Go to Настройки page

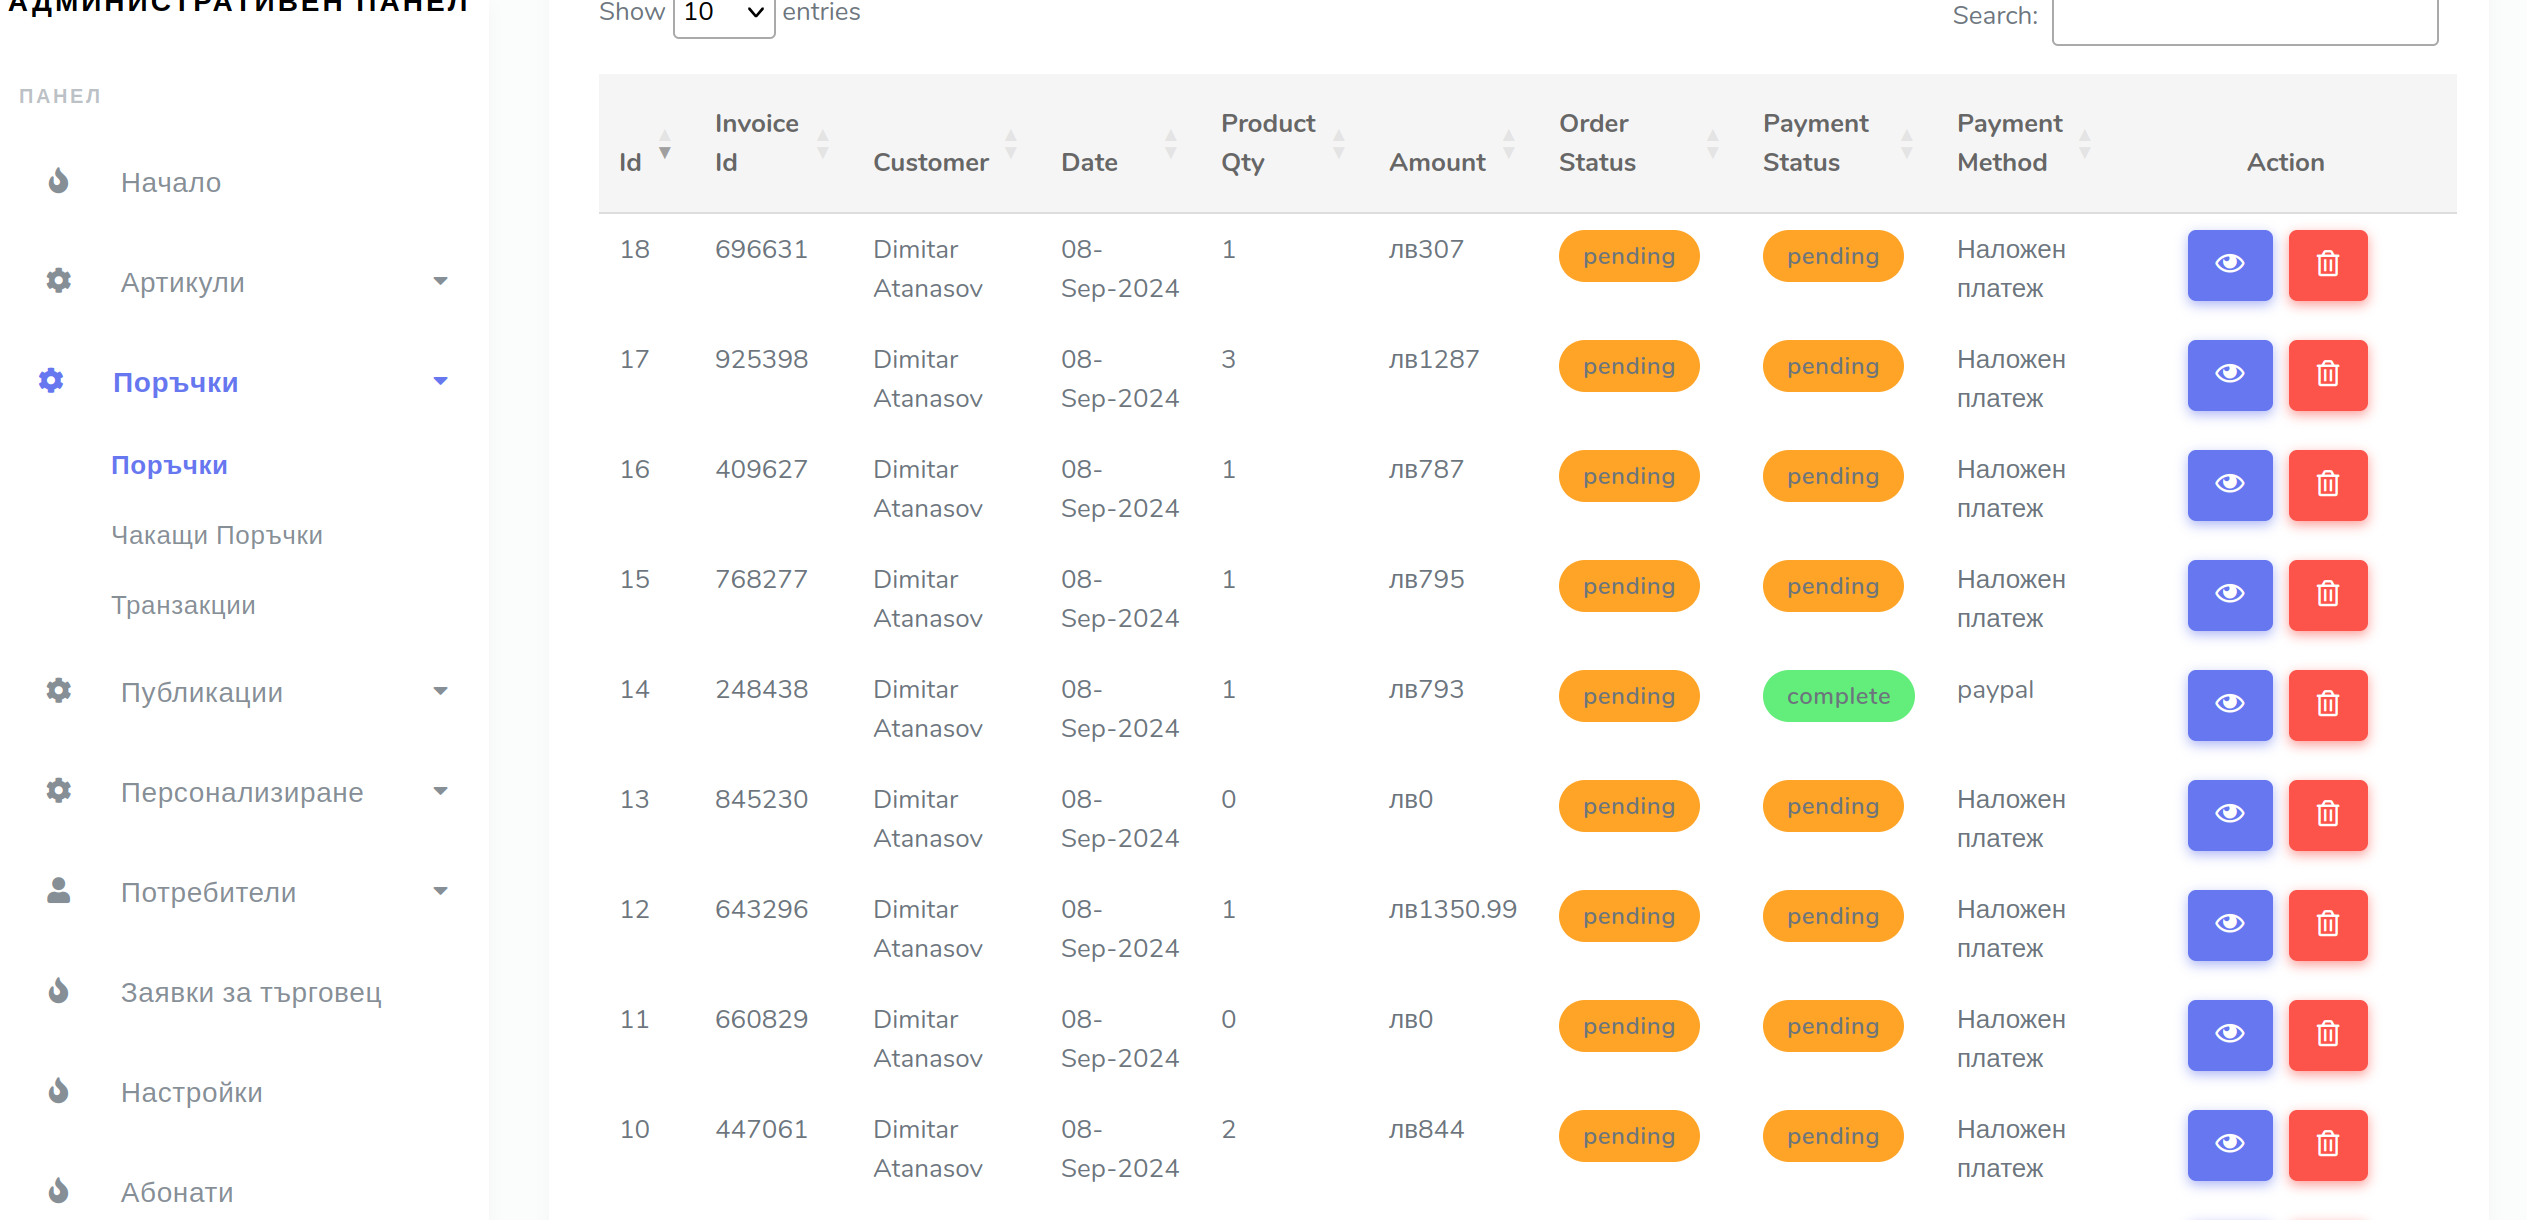191,1092
